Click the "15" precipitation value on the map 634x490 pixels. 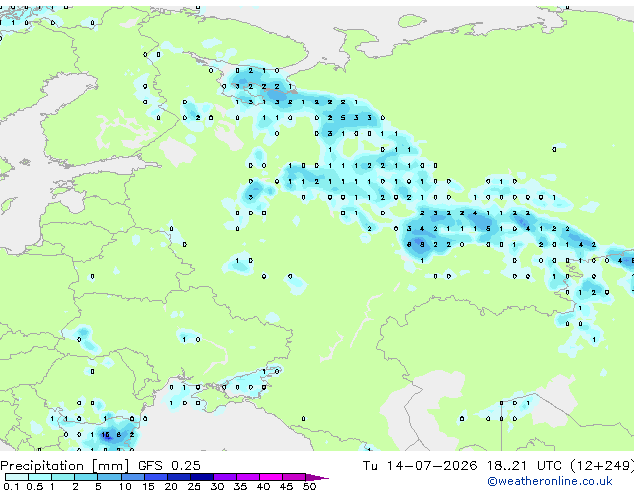[x=106, y=435]
